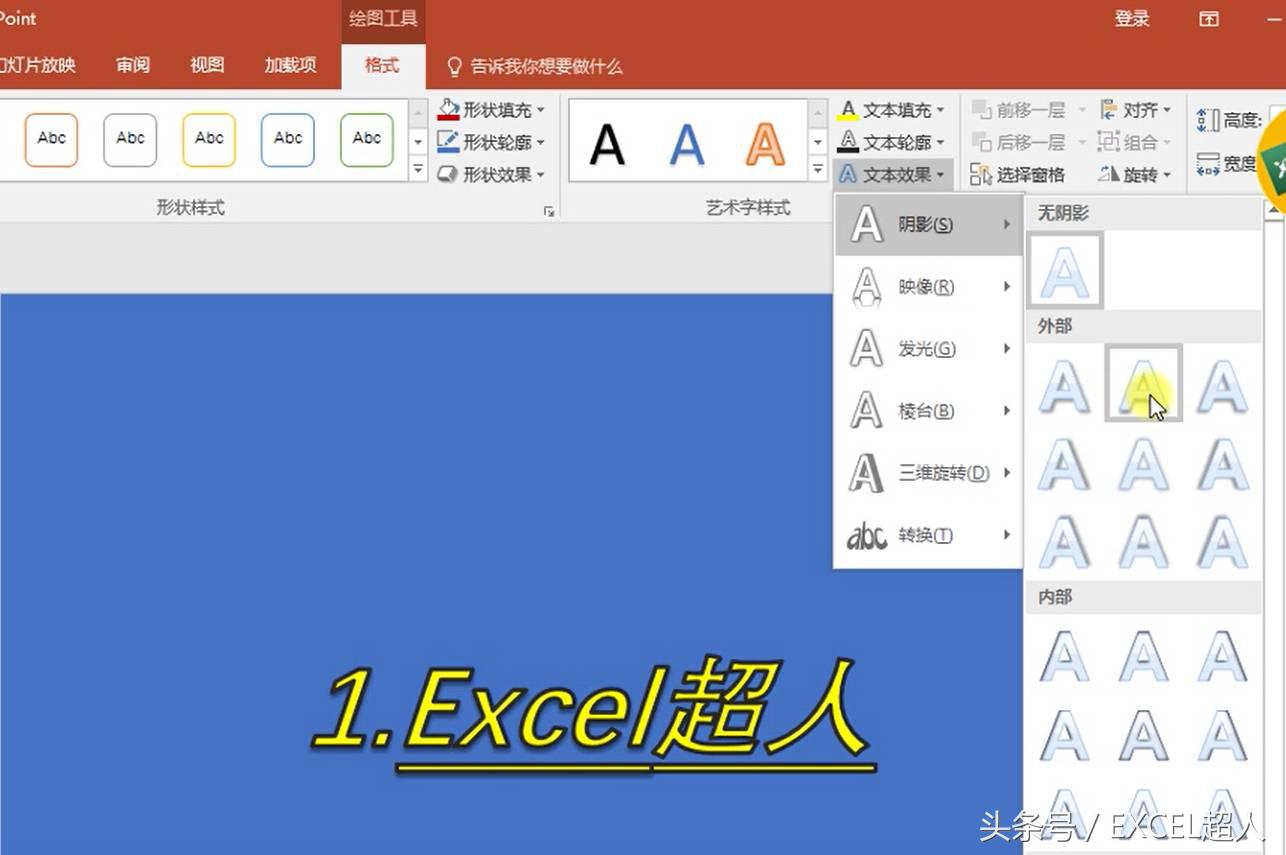This screenshot has height=855, width=1286.
Task: Switch to the 审阅 tab
Action: pyautogui.click(x=133, y=66)
